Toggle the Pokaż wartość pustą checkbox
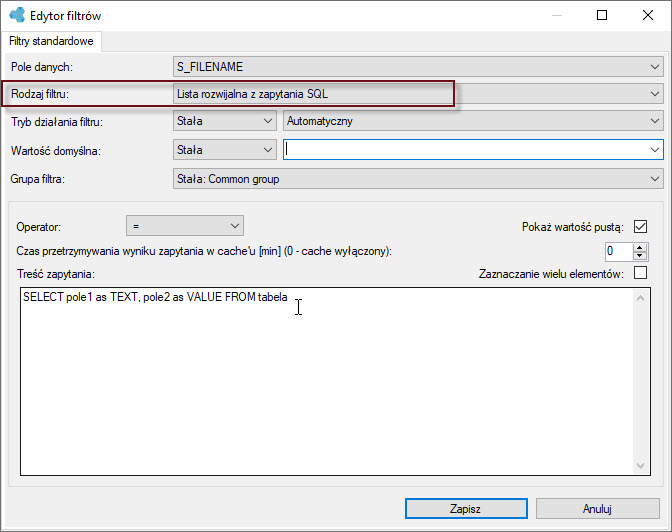Image resolution: width=672 pixels, height=532 pixels. coord(640,226)
